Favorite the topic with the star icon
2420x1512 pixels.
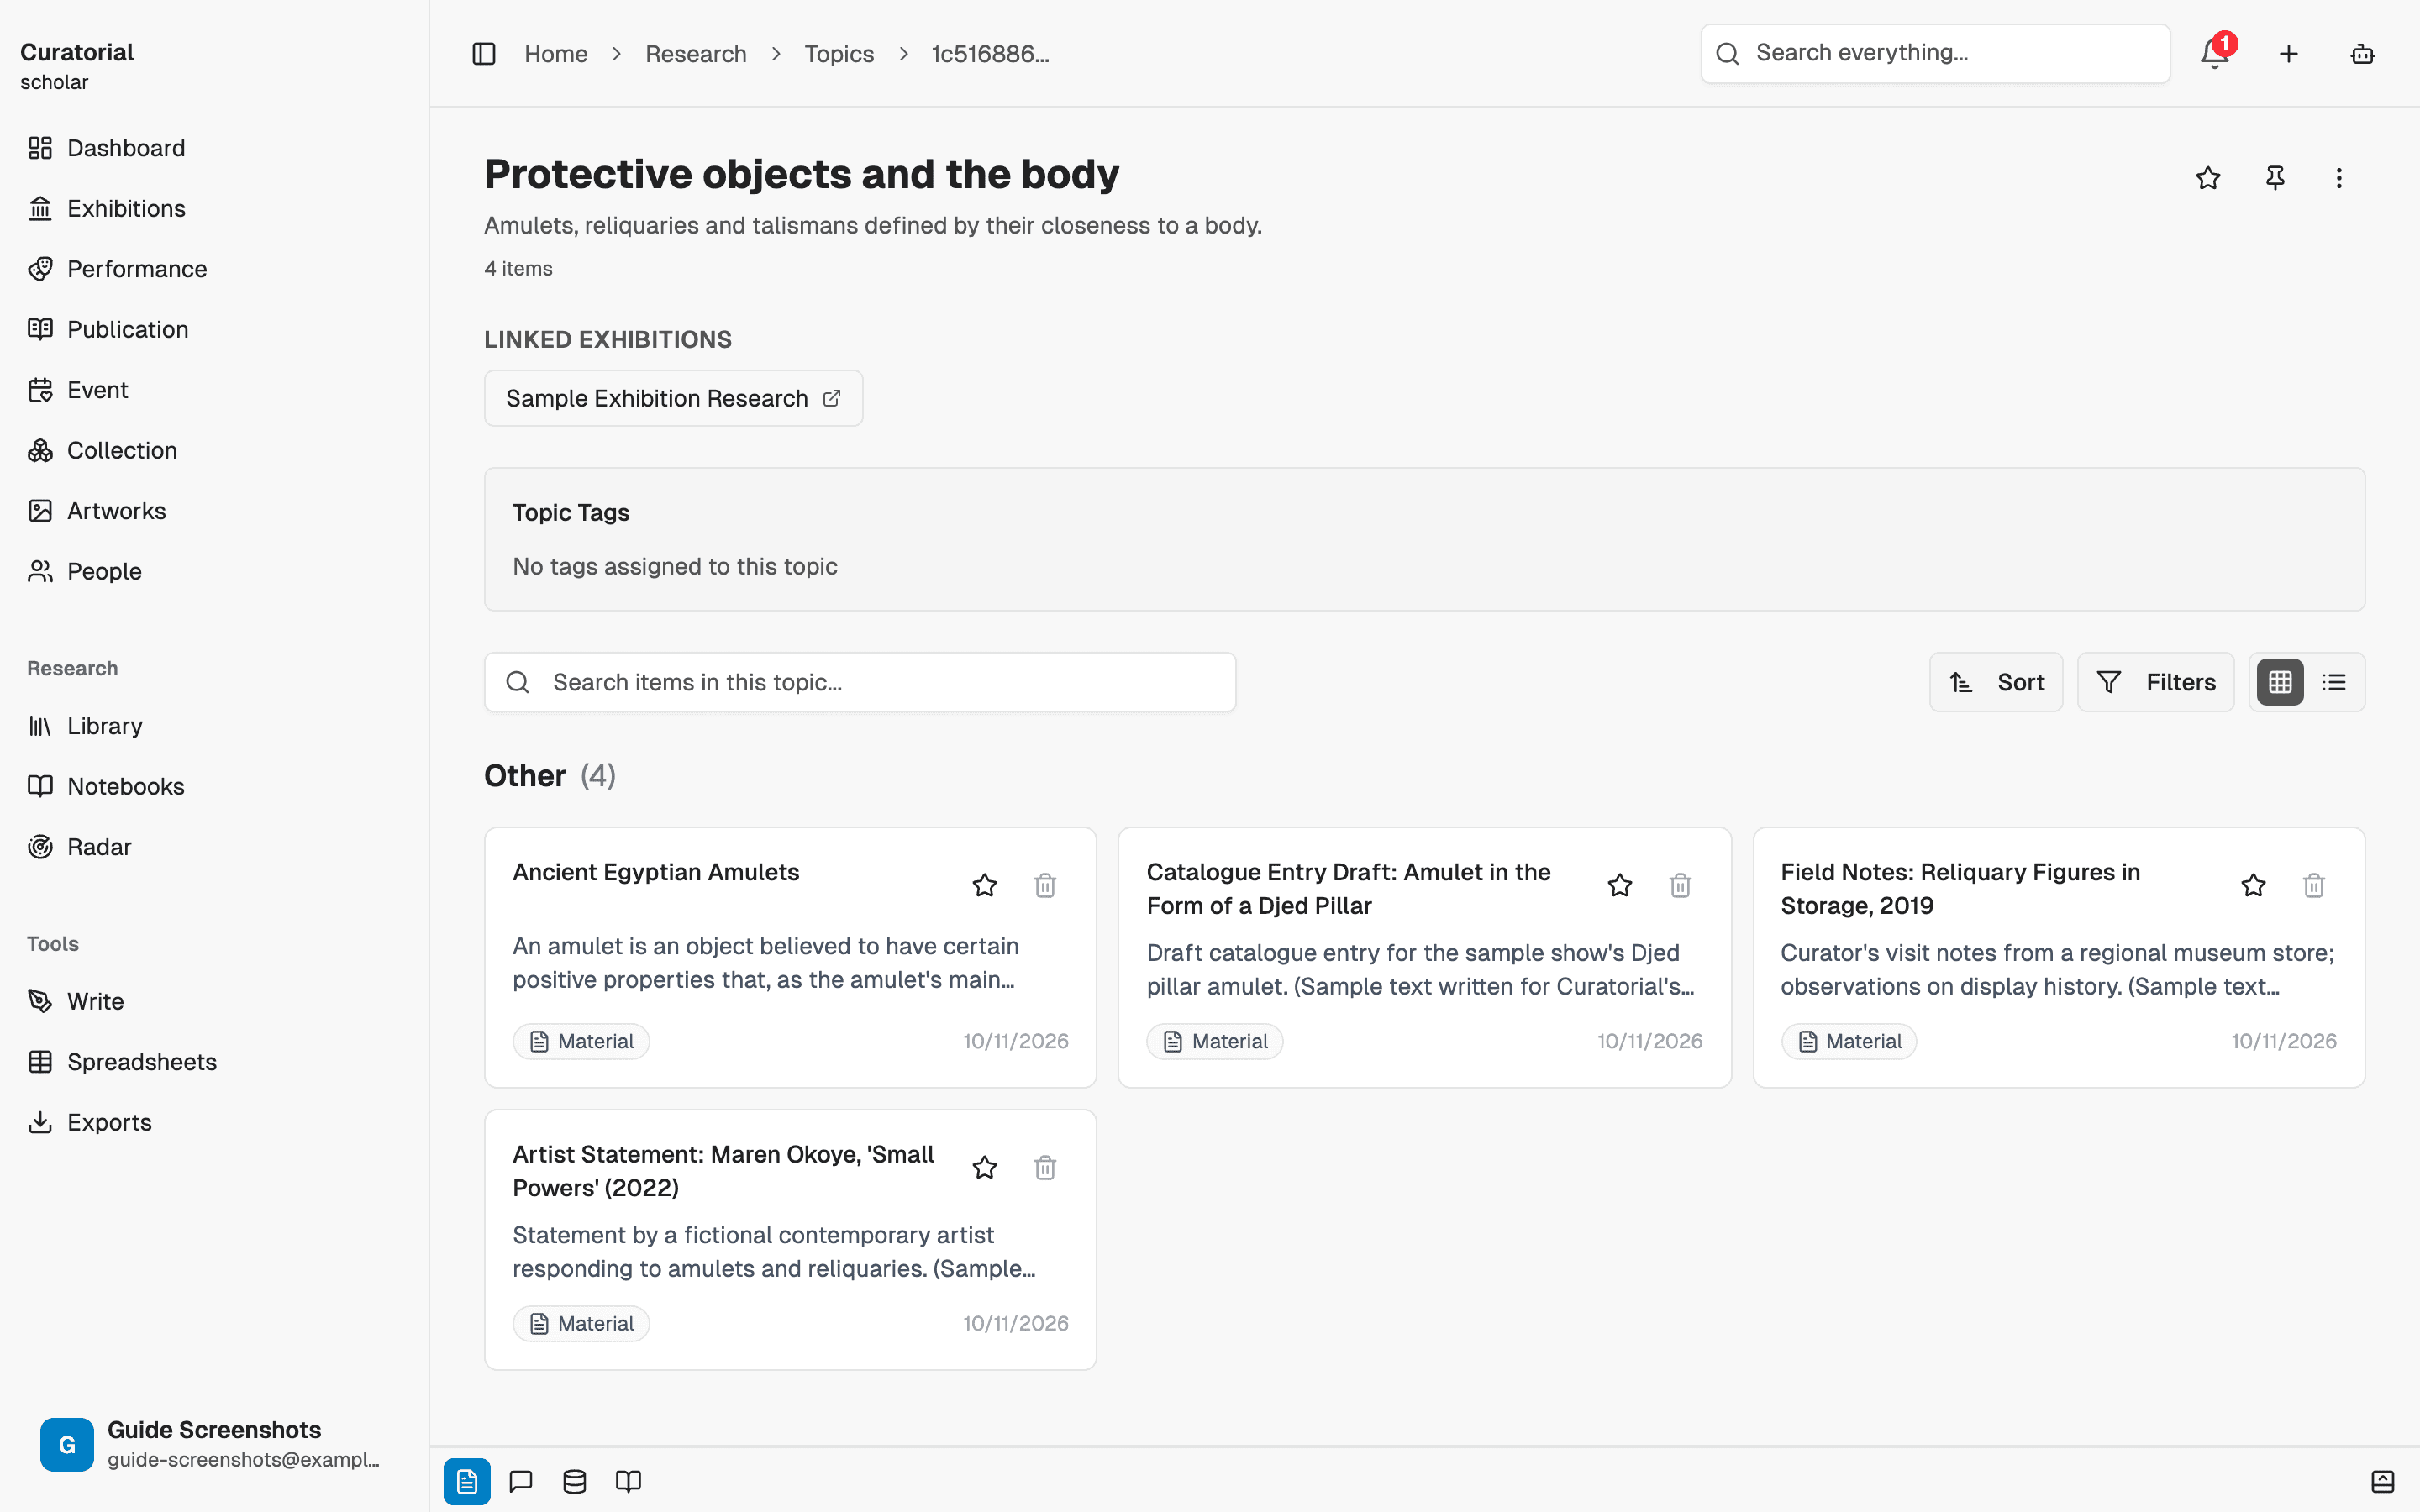[2208, 178]
